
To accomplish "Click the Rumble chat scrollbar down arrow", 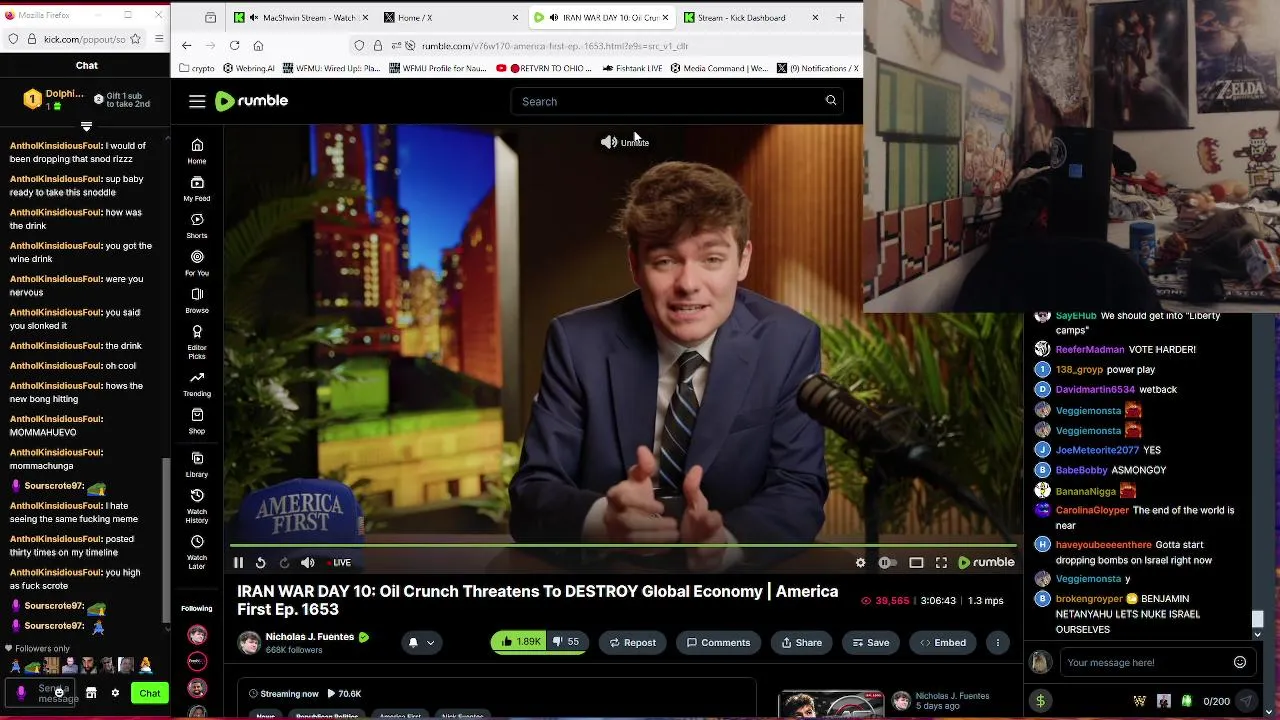I will 1258,634.
